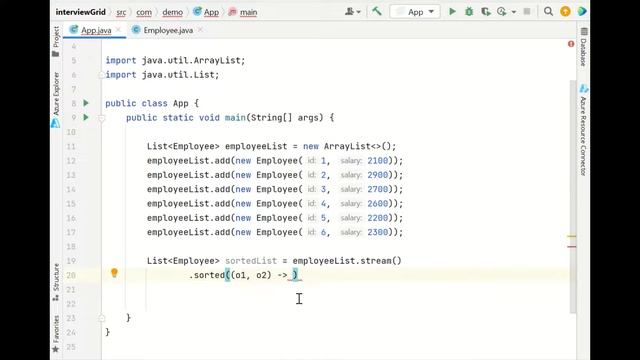Viewport: 640px width, 360px height.
Task: Run main method from gutter arrow
Action: (x=86, y=117)
